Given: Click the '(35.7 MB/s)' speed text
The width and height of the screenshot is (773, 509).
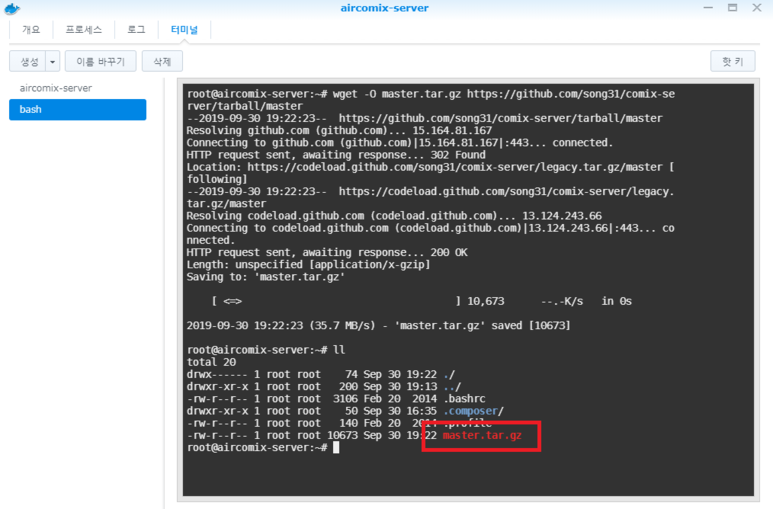Looking at the screenshot, I should [x=342, y=326].
